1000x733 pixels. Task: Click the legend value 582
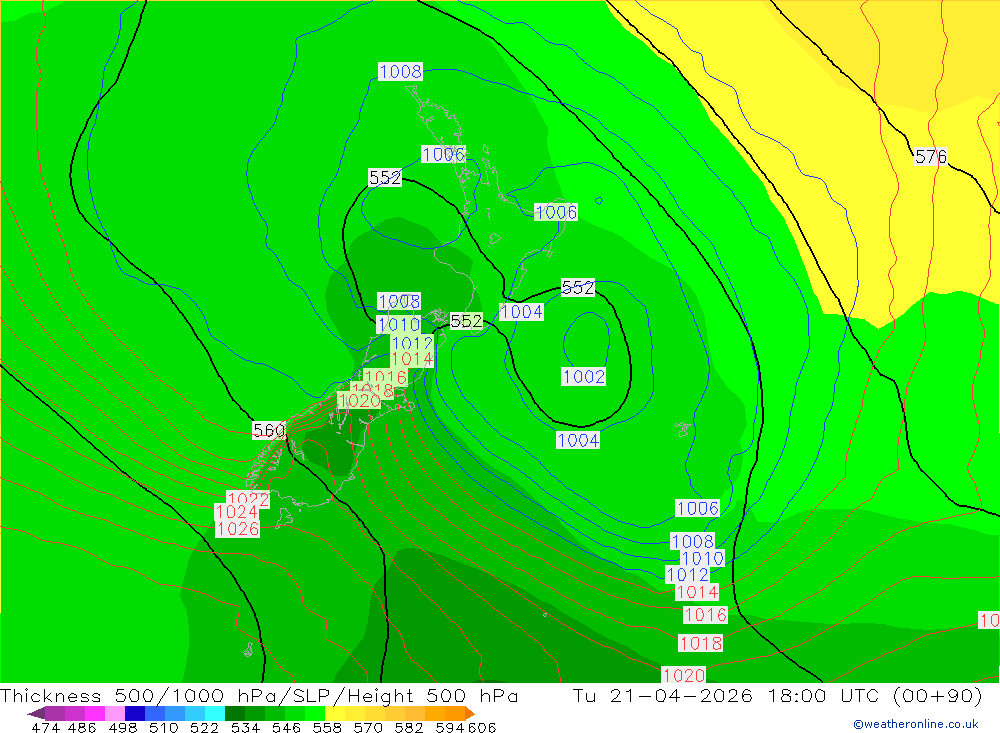click(x=408, y=727)
